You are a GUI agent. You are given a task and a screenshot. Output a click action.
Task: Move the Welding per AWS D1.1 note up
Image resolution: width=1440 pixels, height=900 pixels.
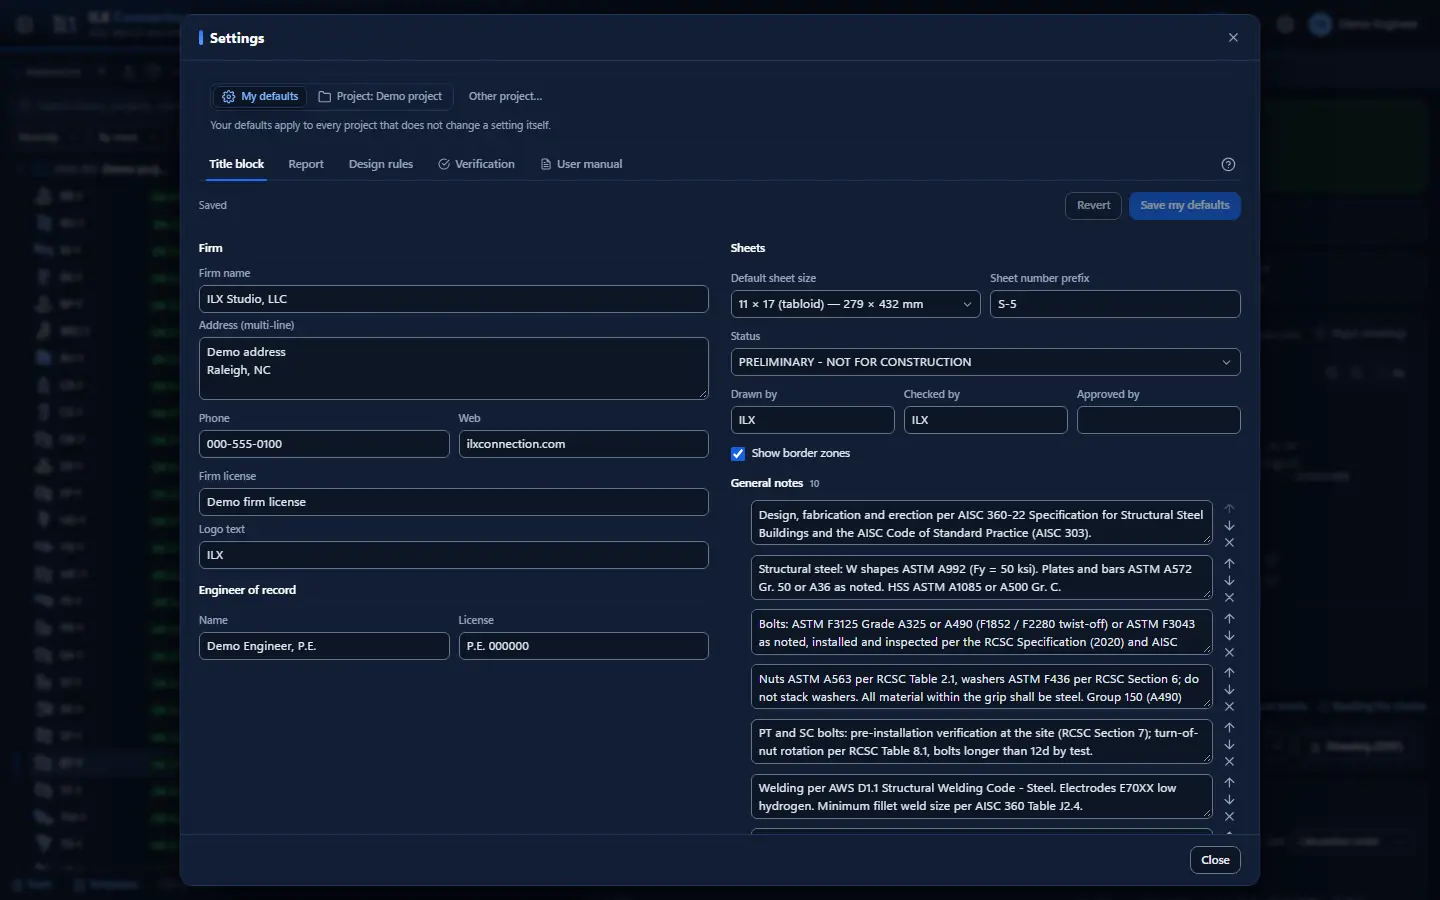(x=1230, y=782)
